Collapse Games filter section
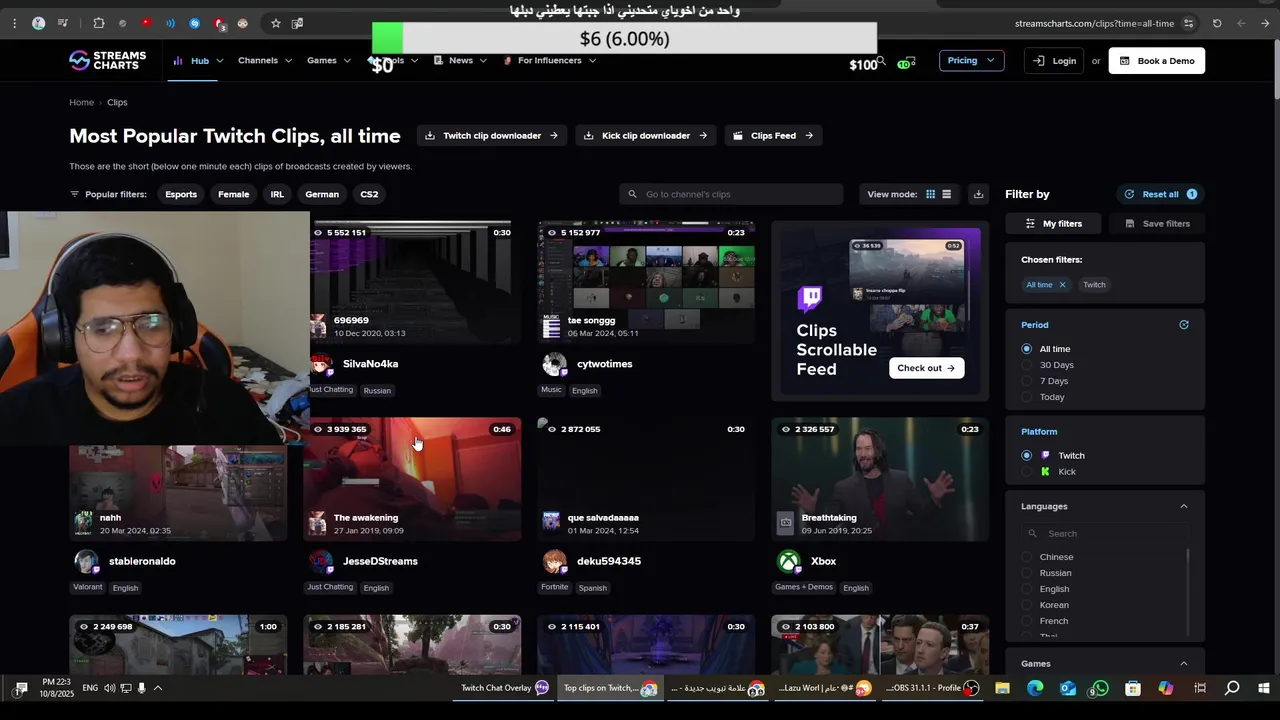This screenshot has width=1280, height=720. [1184, 663]
